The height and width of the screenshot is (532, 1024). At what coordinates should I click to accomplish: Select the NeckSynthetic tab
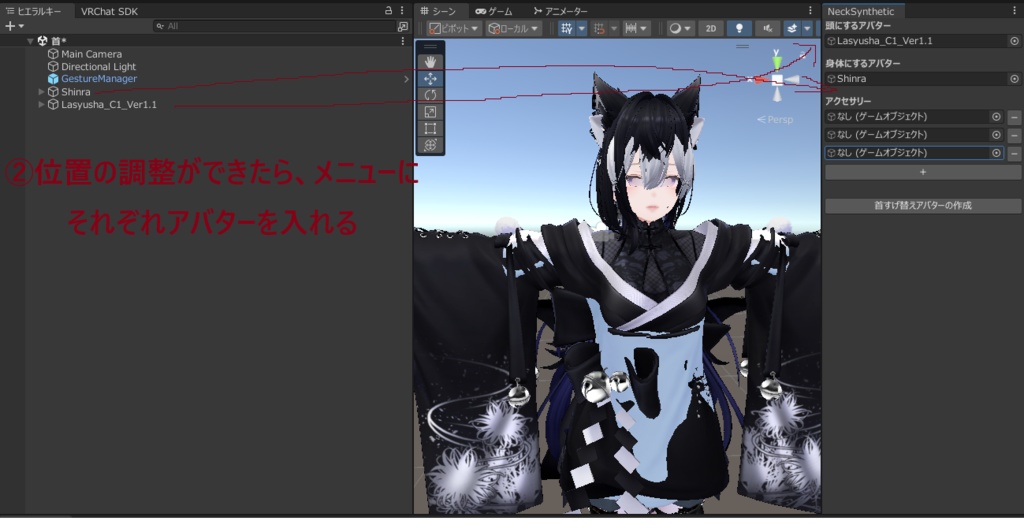[x=861, y=11]
